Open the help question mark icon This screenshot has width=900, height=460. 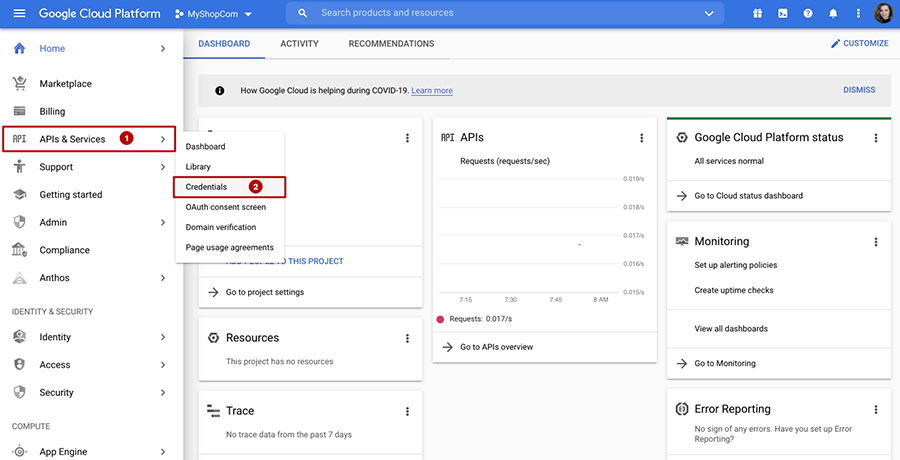coord(808,13)
